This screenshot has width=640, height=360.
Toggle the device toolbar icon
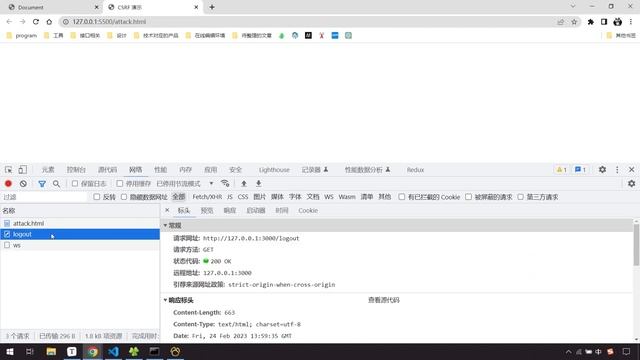point(22,169)
